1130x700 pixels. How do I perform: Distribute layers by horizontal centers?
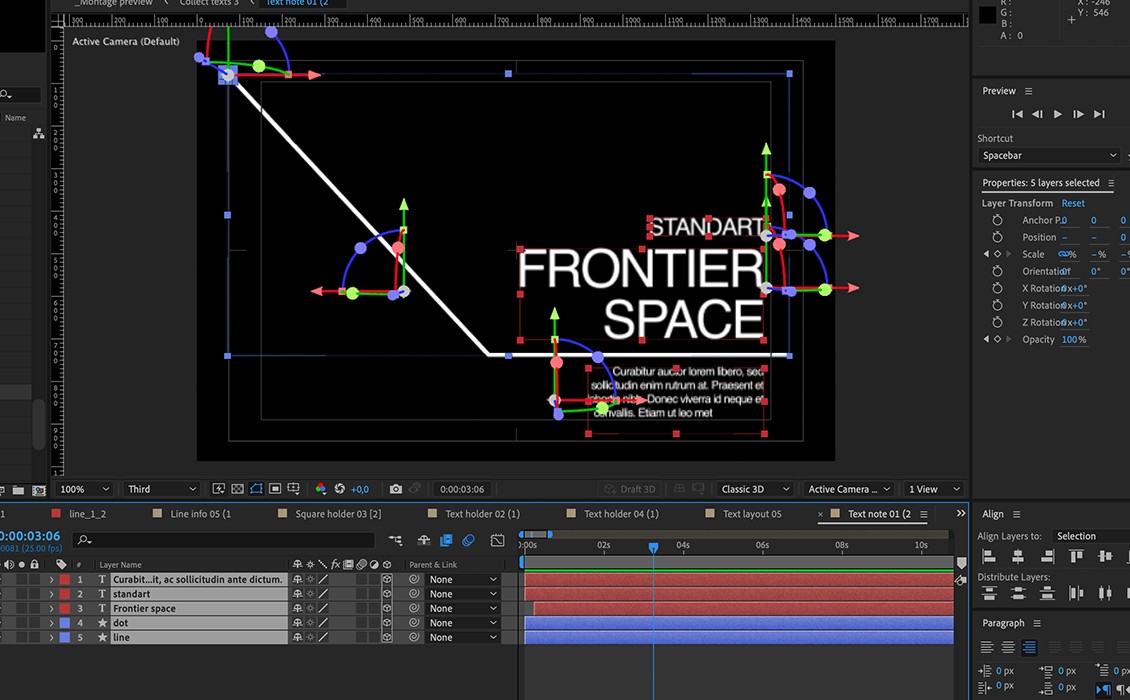tap(1105, 593)
